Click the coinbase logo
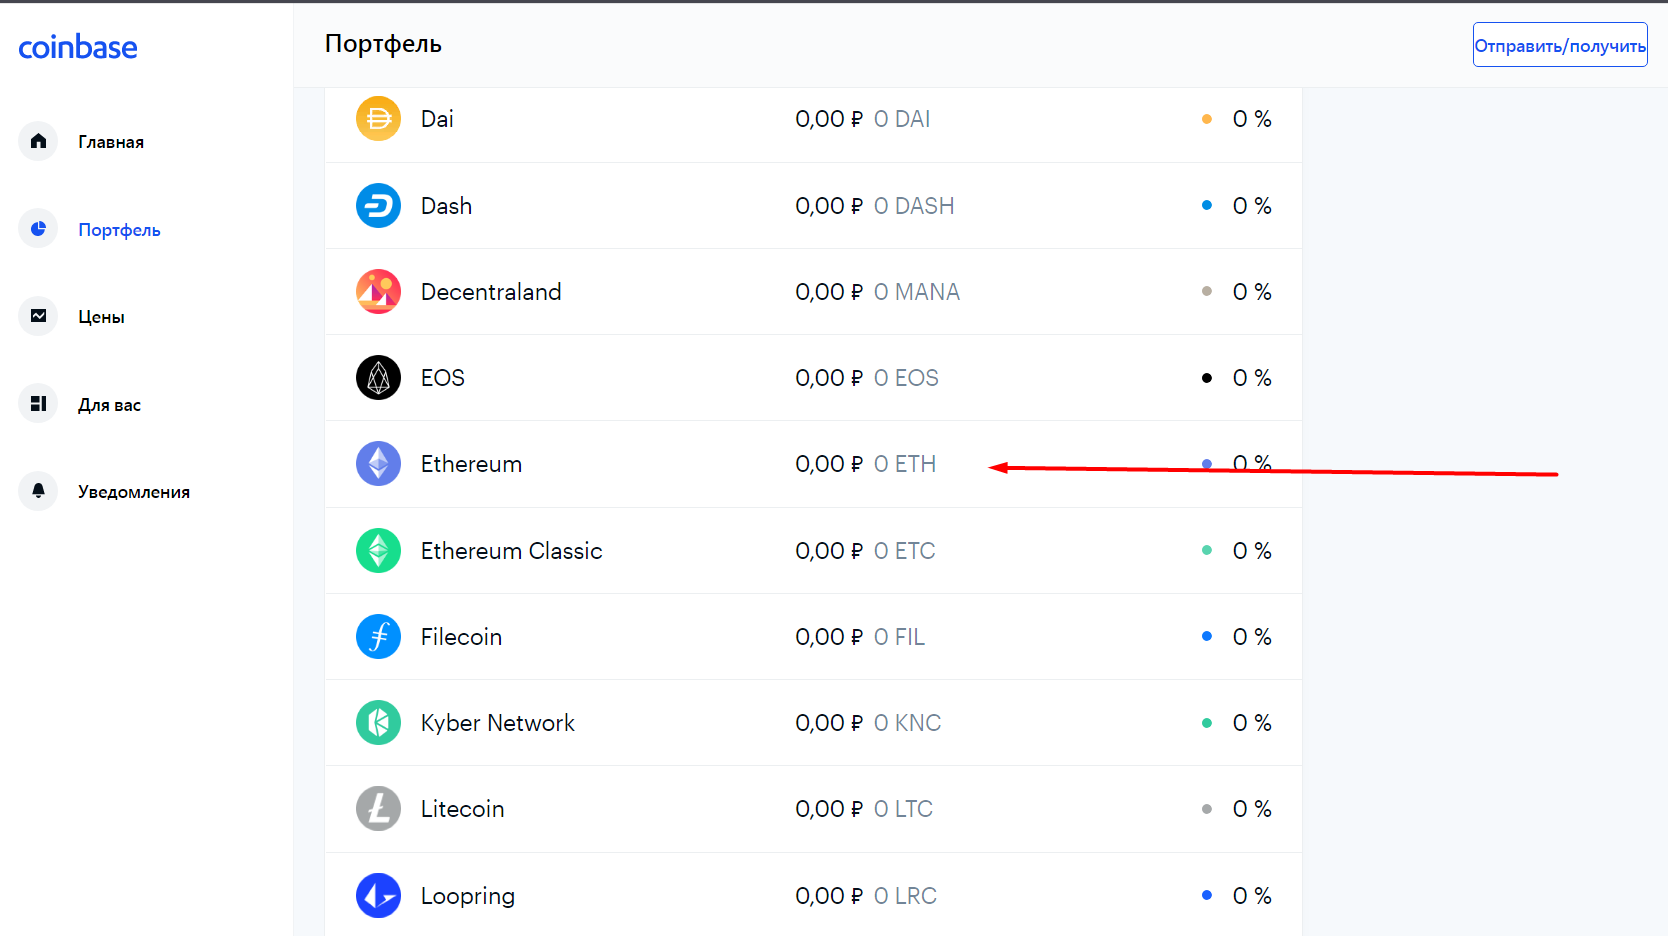Viewport: 1668px width, 936px height. pyautogui.click(x=78, y=47)
